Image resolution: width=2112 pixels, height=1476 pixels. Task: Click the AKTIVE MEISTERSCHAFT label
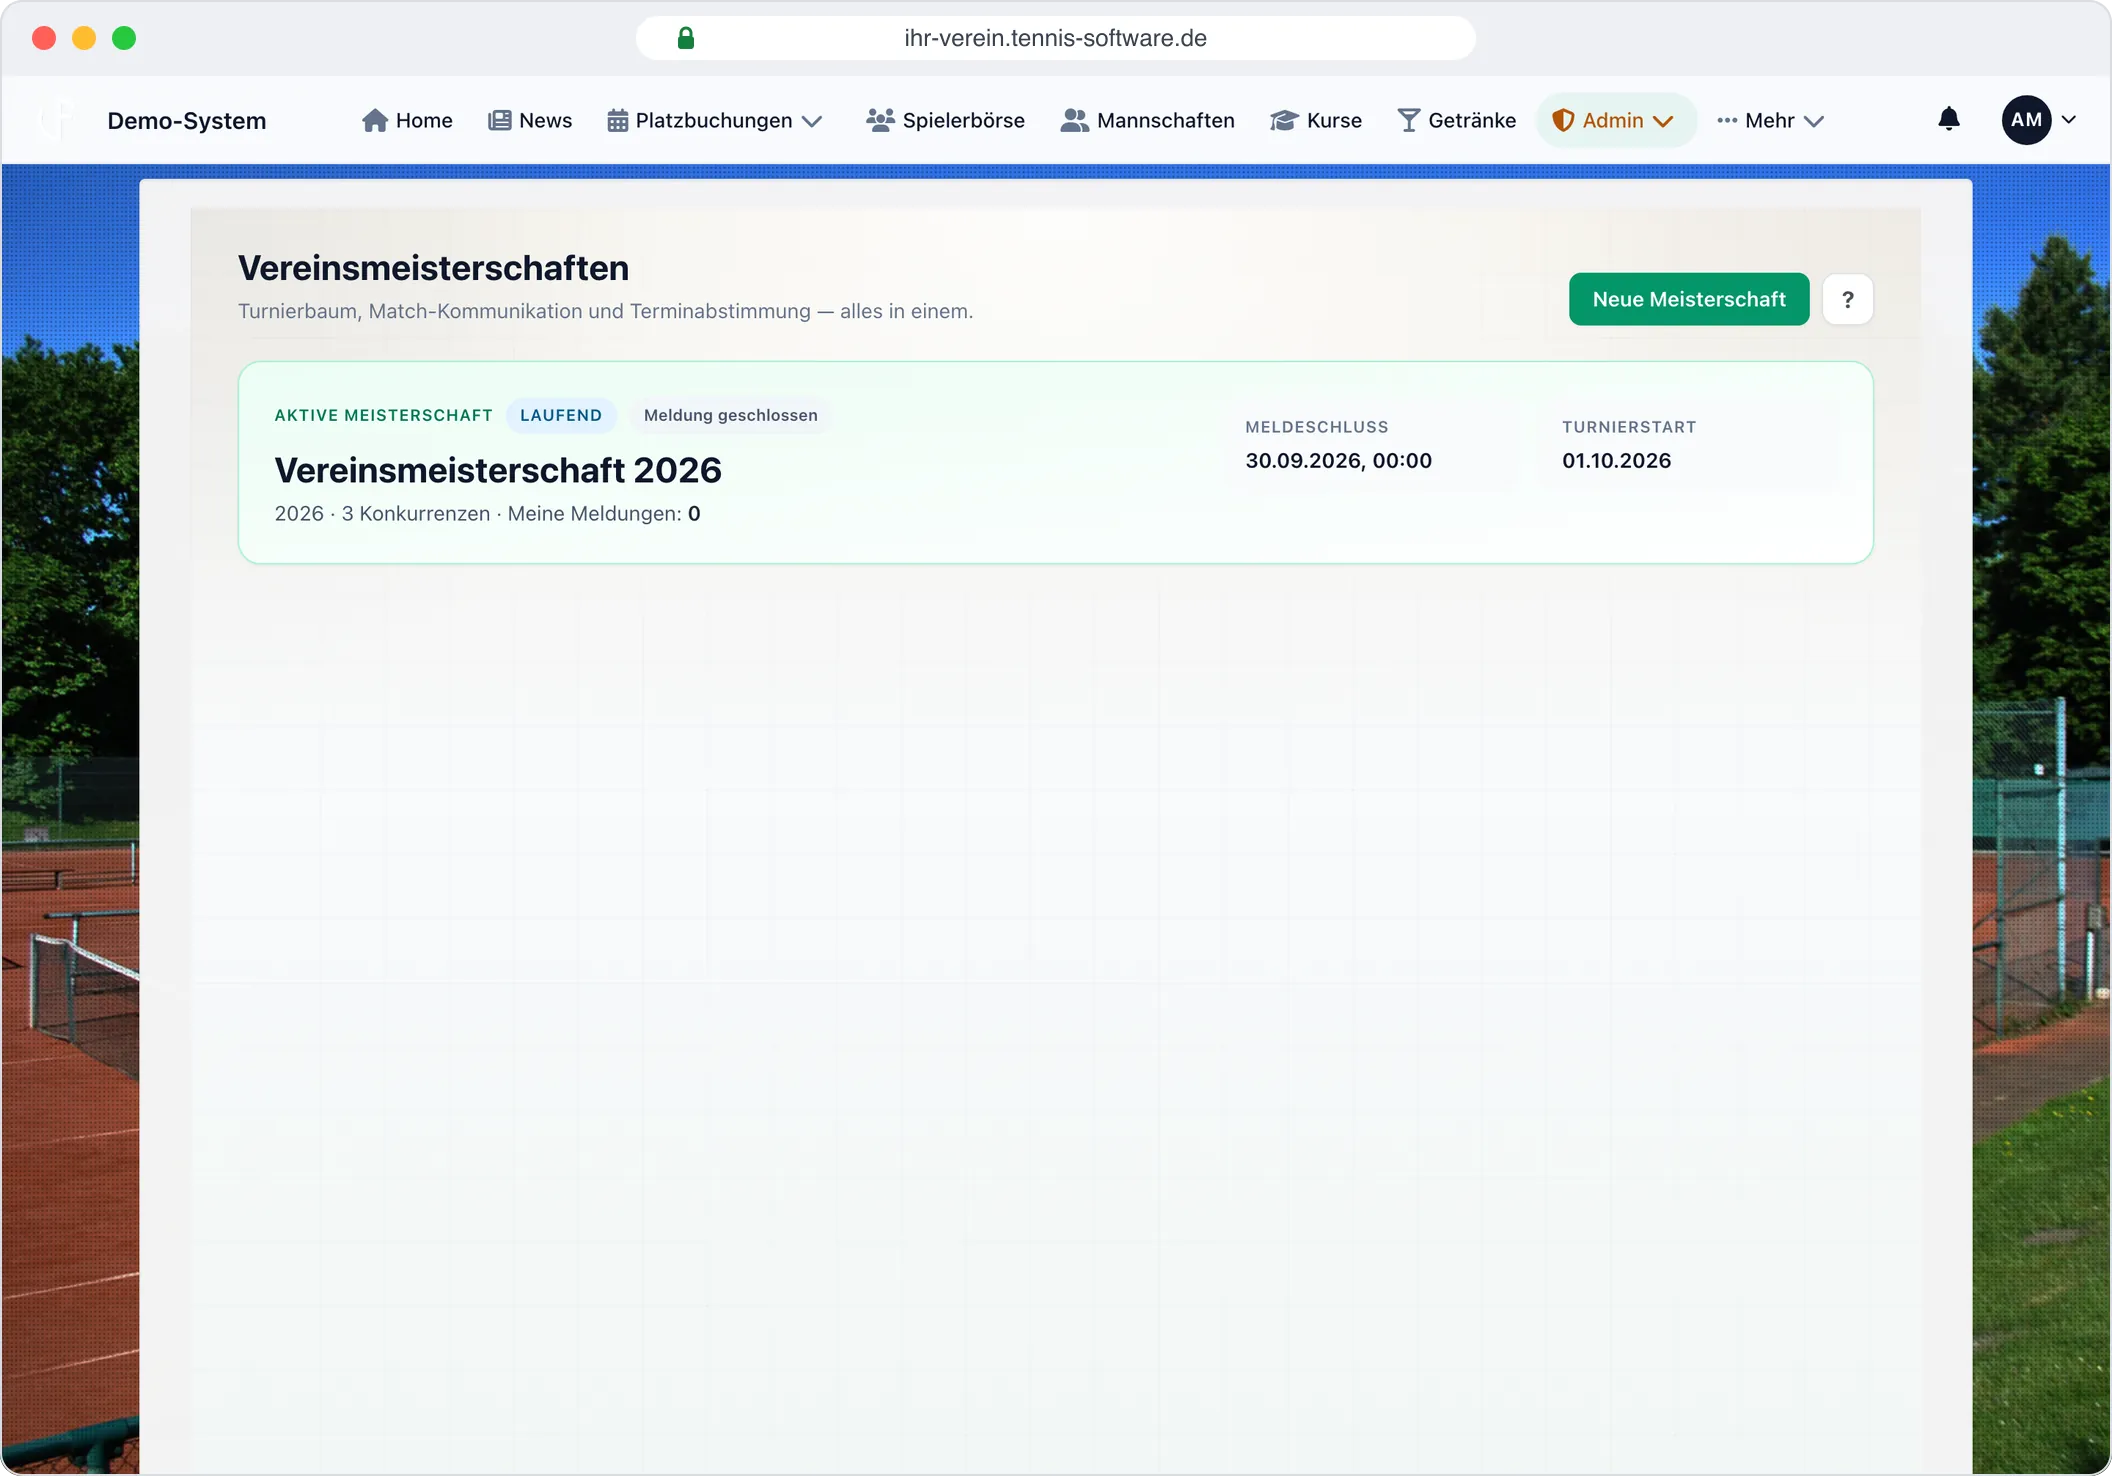tap(384, 415)
